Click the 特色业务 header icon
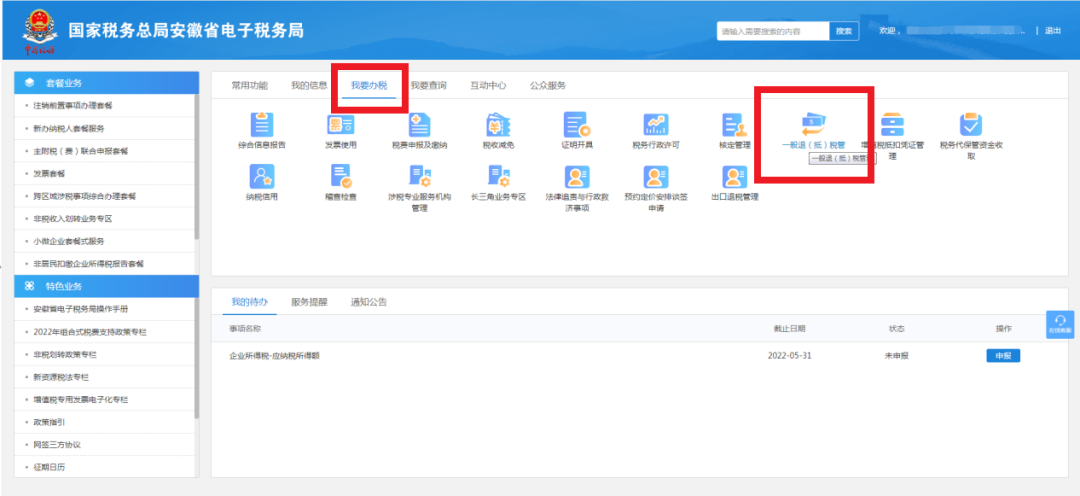1080x496 pixels. point(29,286)
